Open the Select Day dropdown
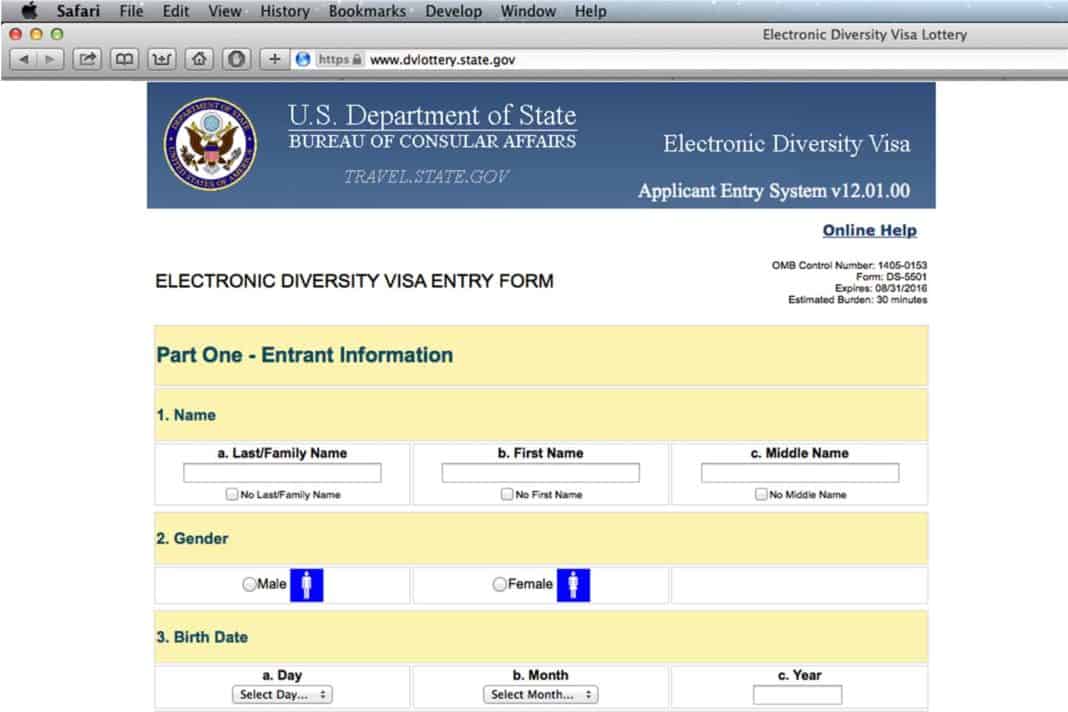The height and width of the screenshot is (712, 1068). click(x=282, y=694)
